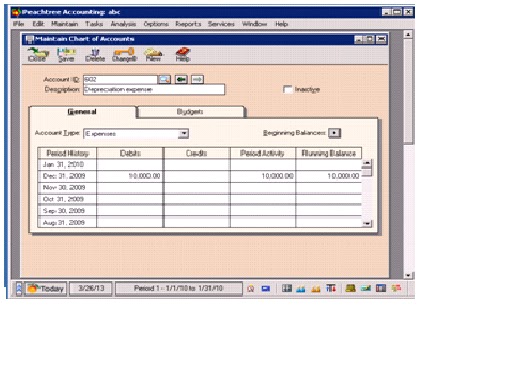Open the Reports menu

click(x=188, y=24)
